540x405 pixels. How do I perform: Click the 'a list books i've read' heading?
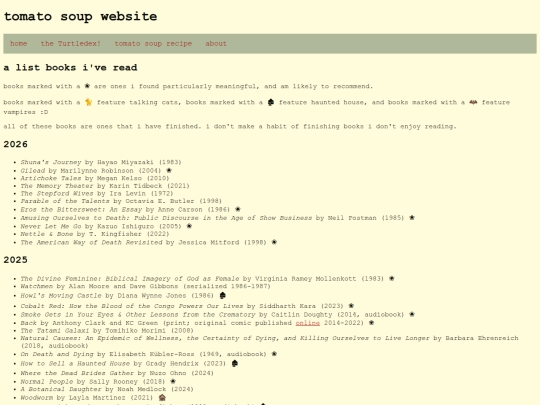70,68
